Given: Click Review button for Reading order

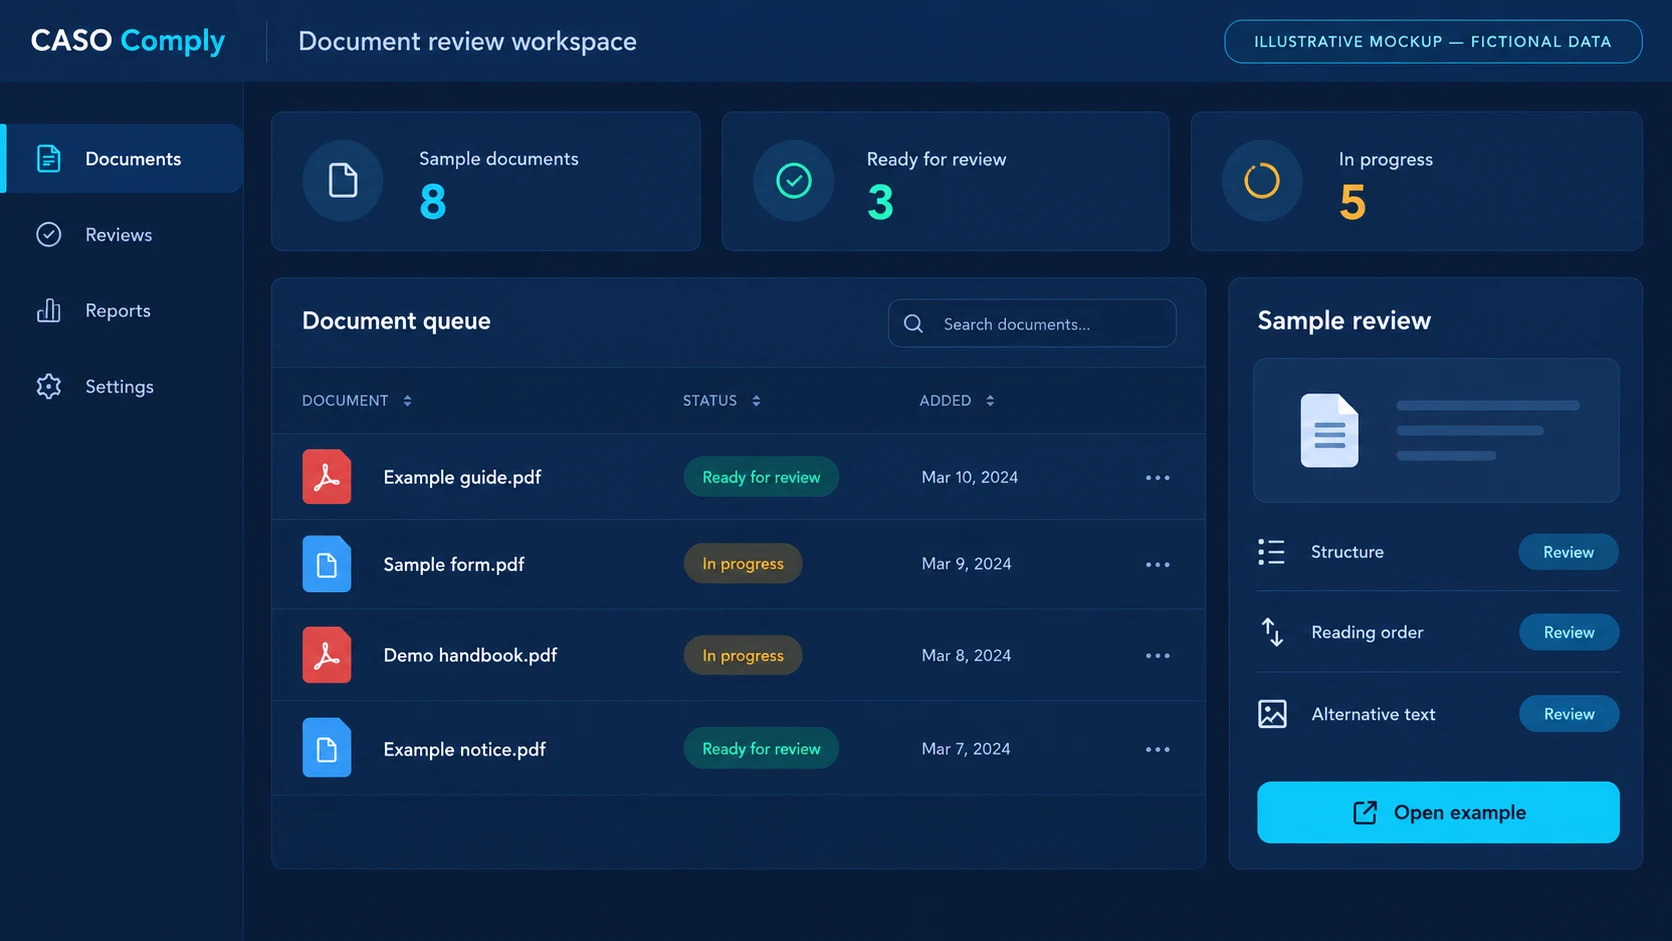Looking at the screenshot, I should (x=1568, y=632).
